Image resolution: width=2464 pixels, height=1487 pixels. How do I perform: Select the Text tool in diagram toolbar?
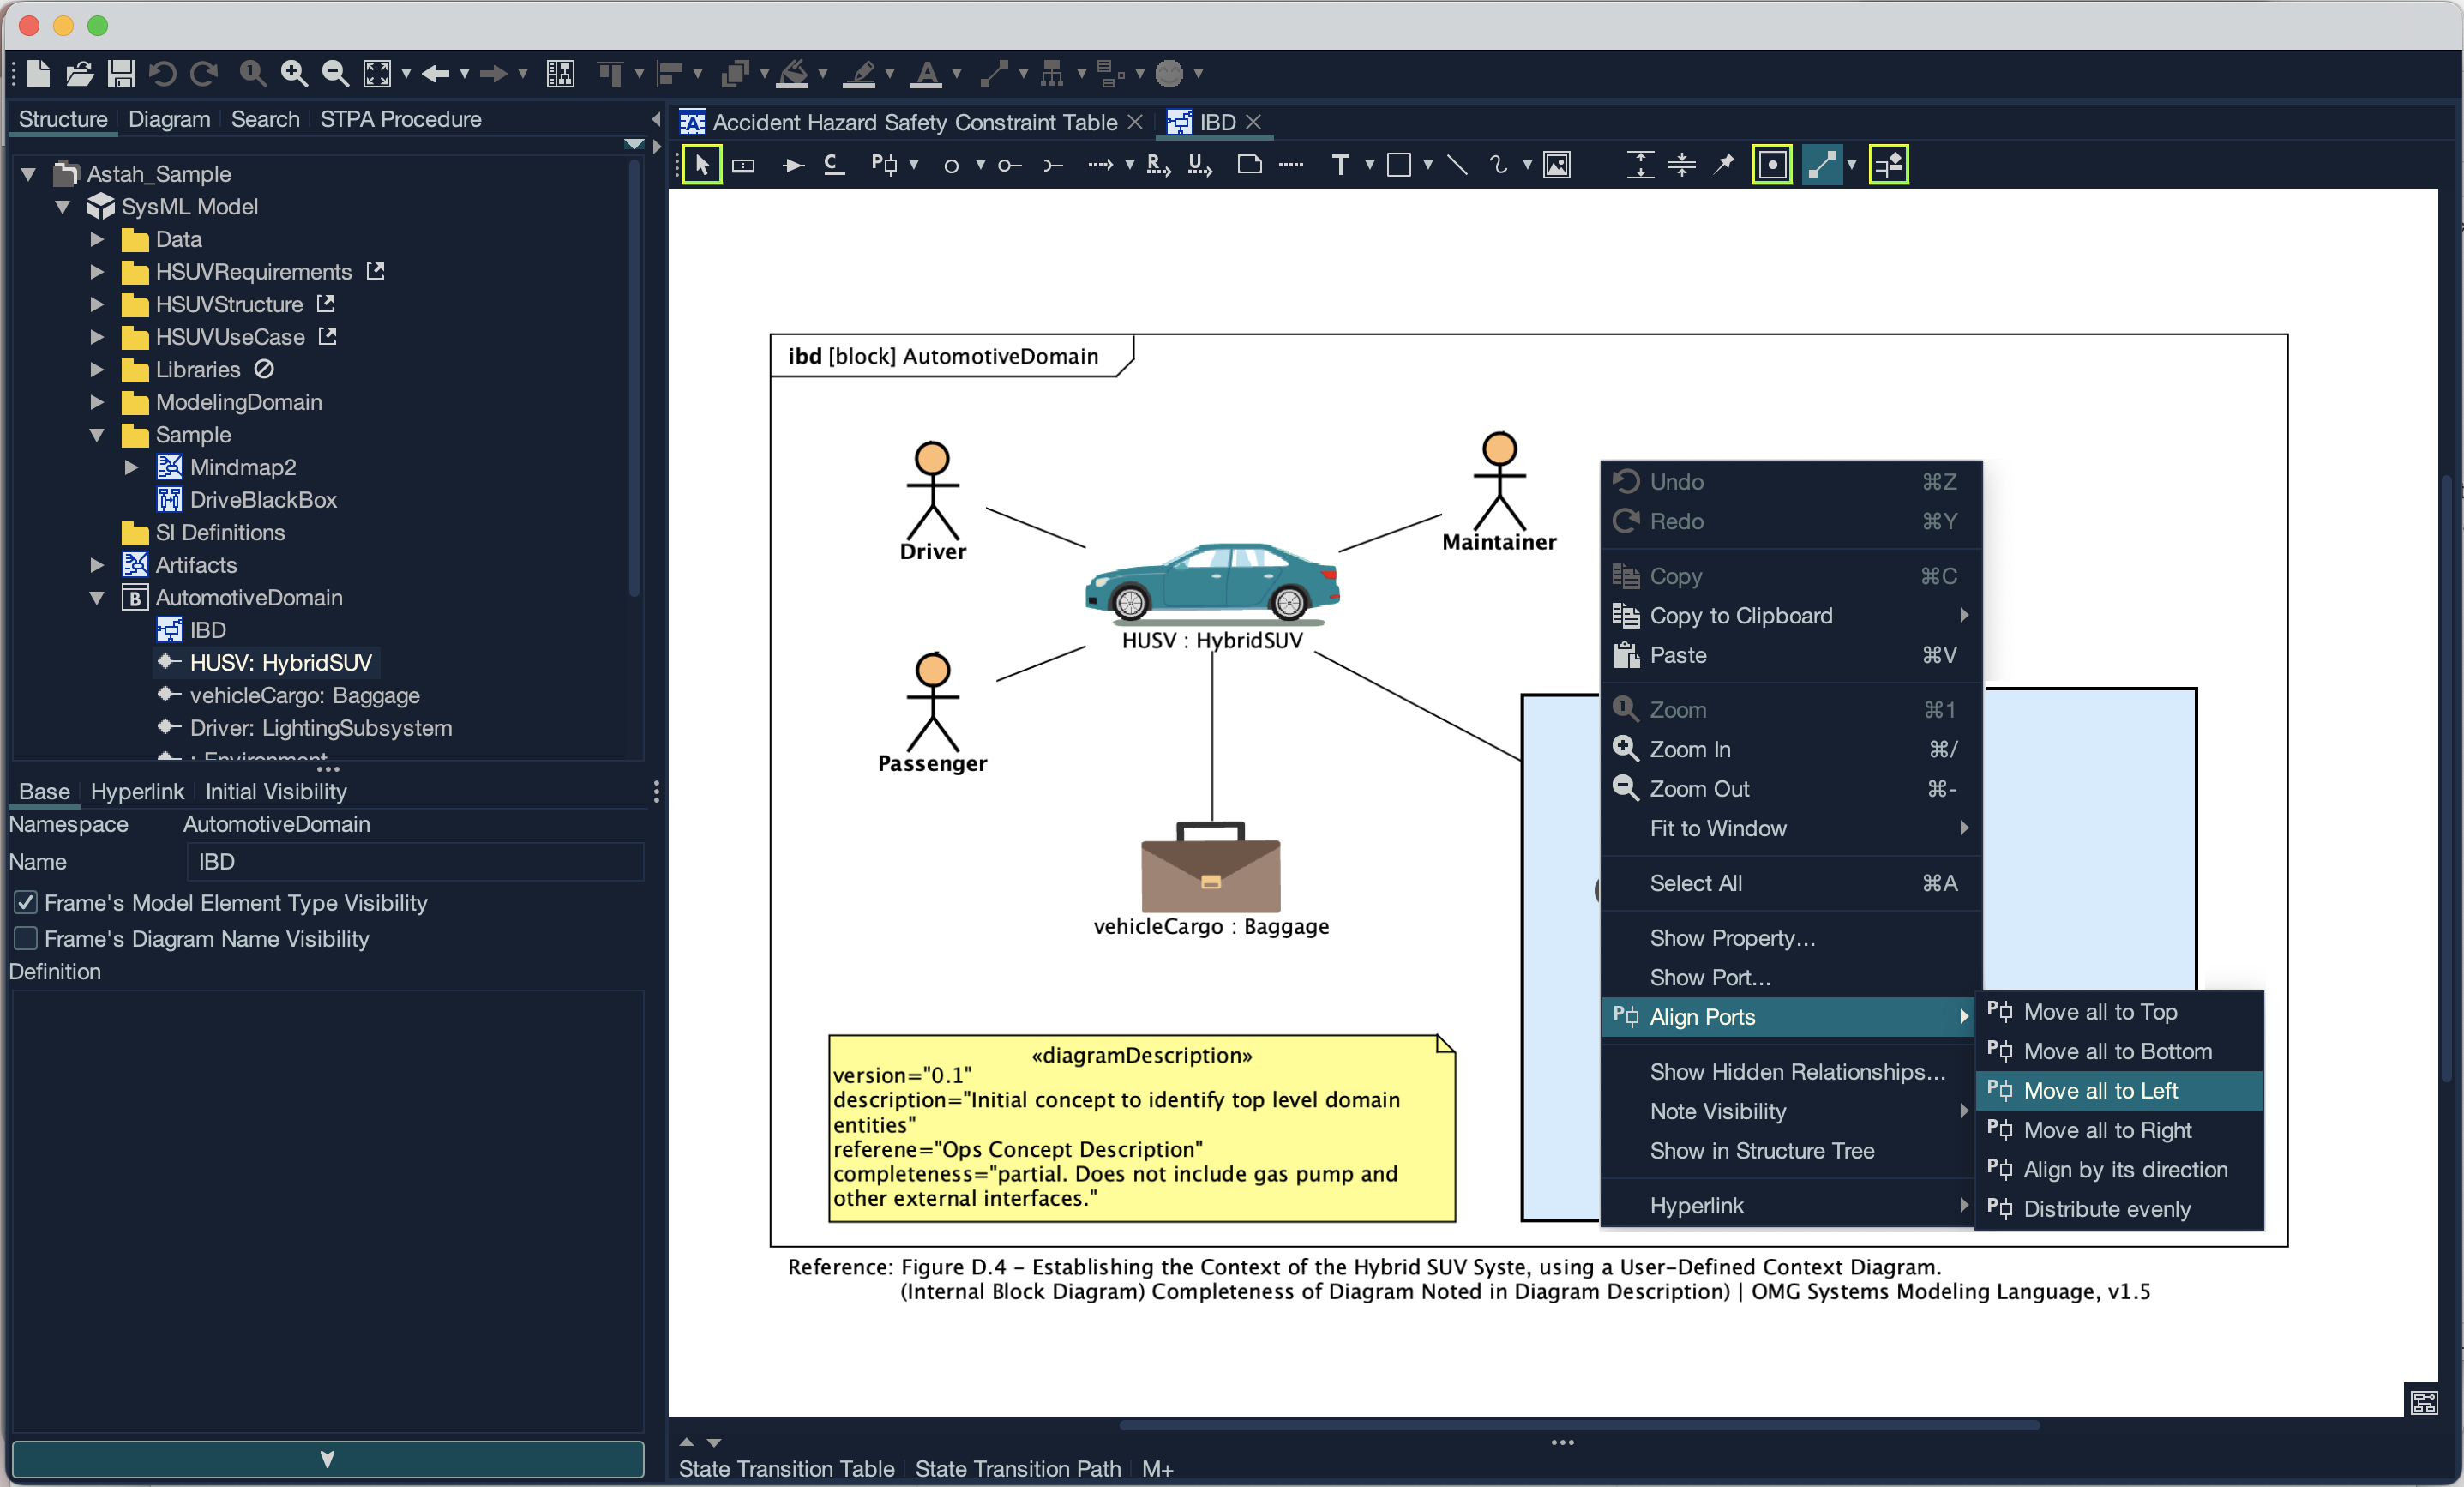coord(1340,165)
